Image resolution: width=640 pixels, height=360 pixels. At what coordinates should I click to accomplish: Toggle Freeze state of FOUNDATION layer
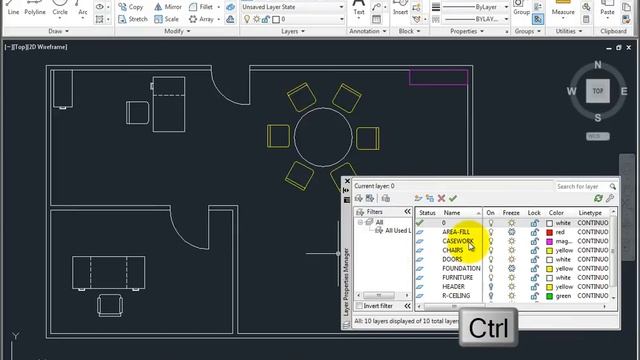(511, 269)
